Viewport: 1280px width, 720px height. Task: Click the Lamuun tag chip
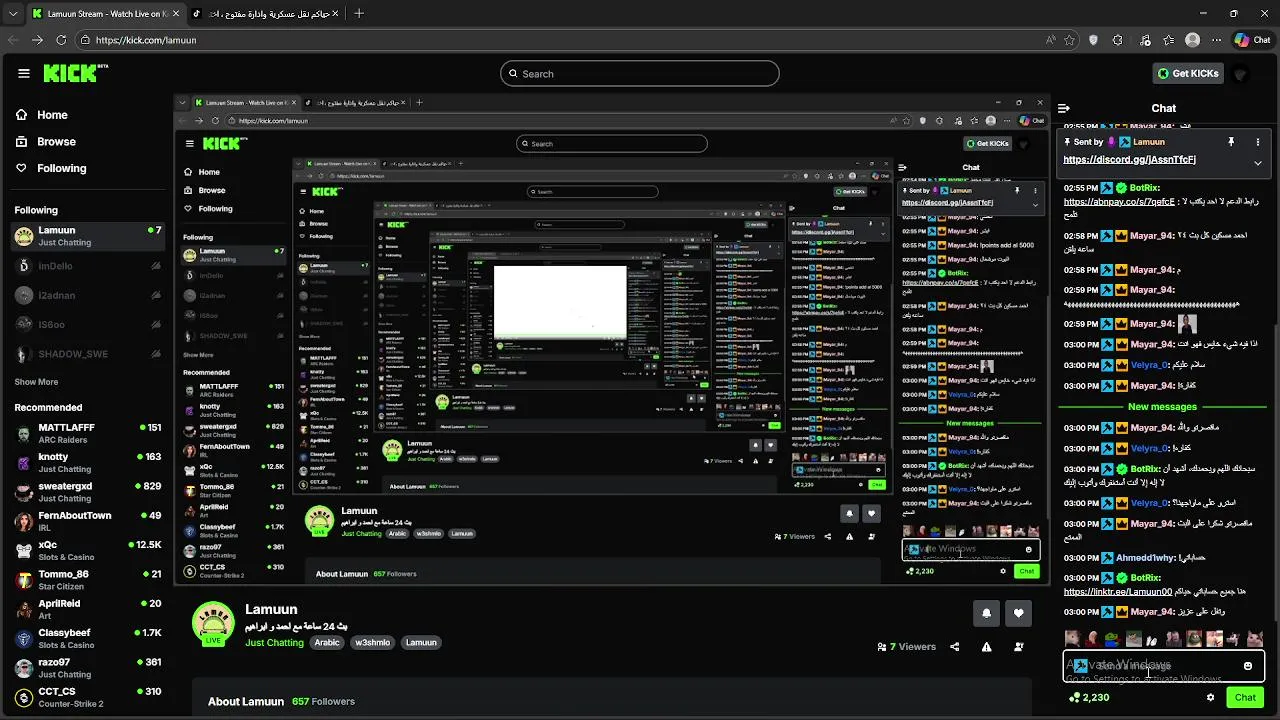(x=421, y=643)
